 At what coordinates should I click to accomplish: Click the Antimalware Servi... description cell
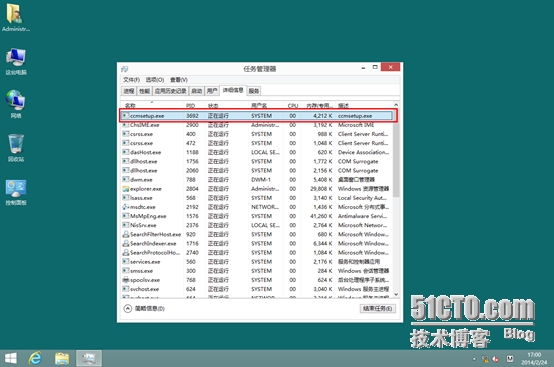(x=363, y=216)
